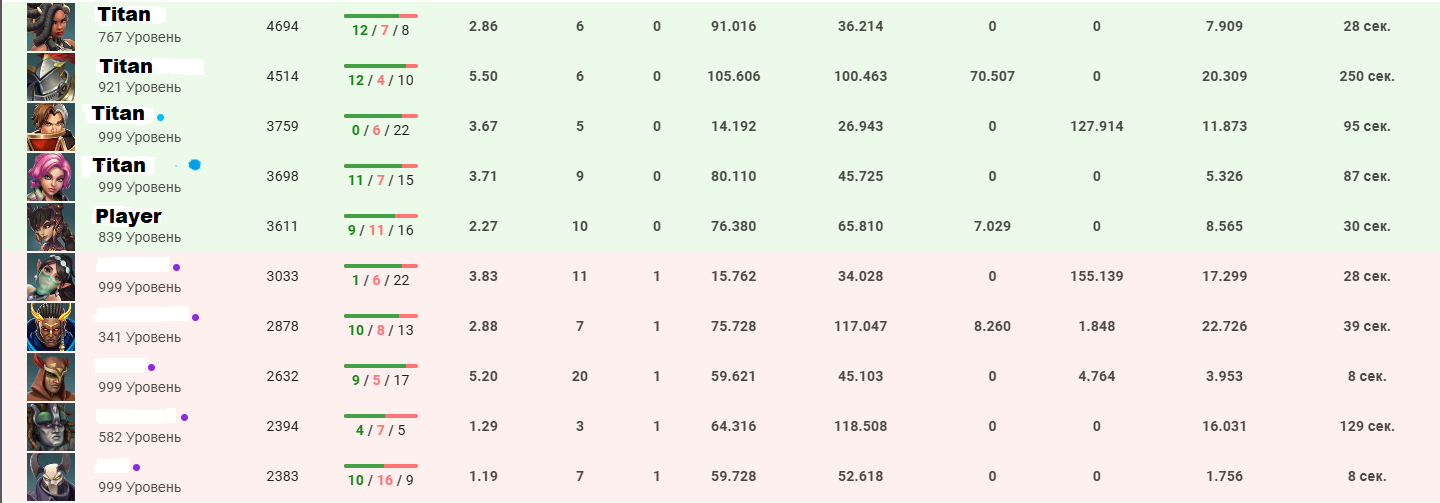
Task: Click the KDA bar above 9 / 11 / 16
Action: click(380, 215)
